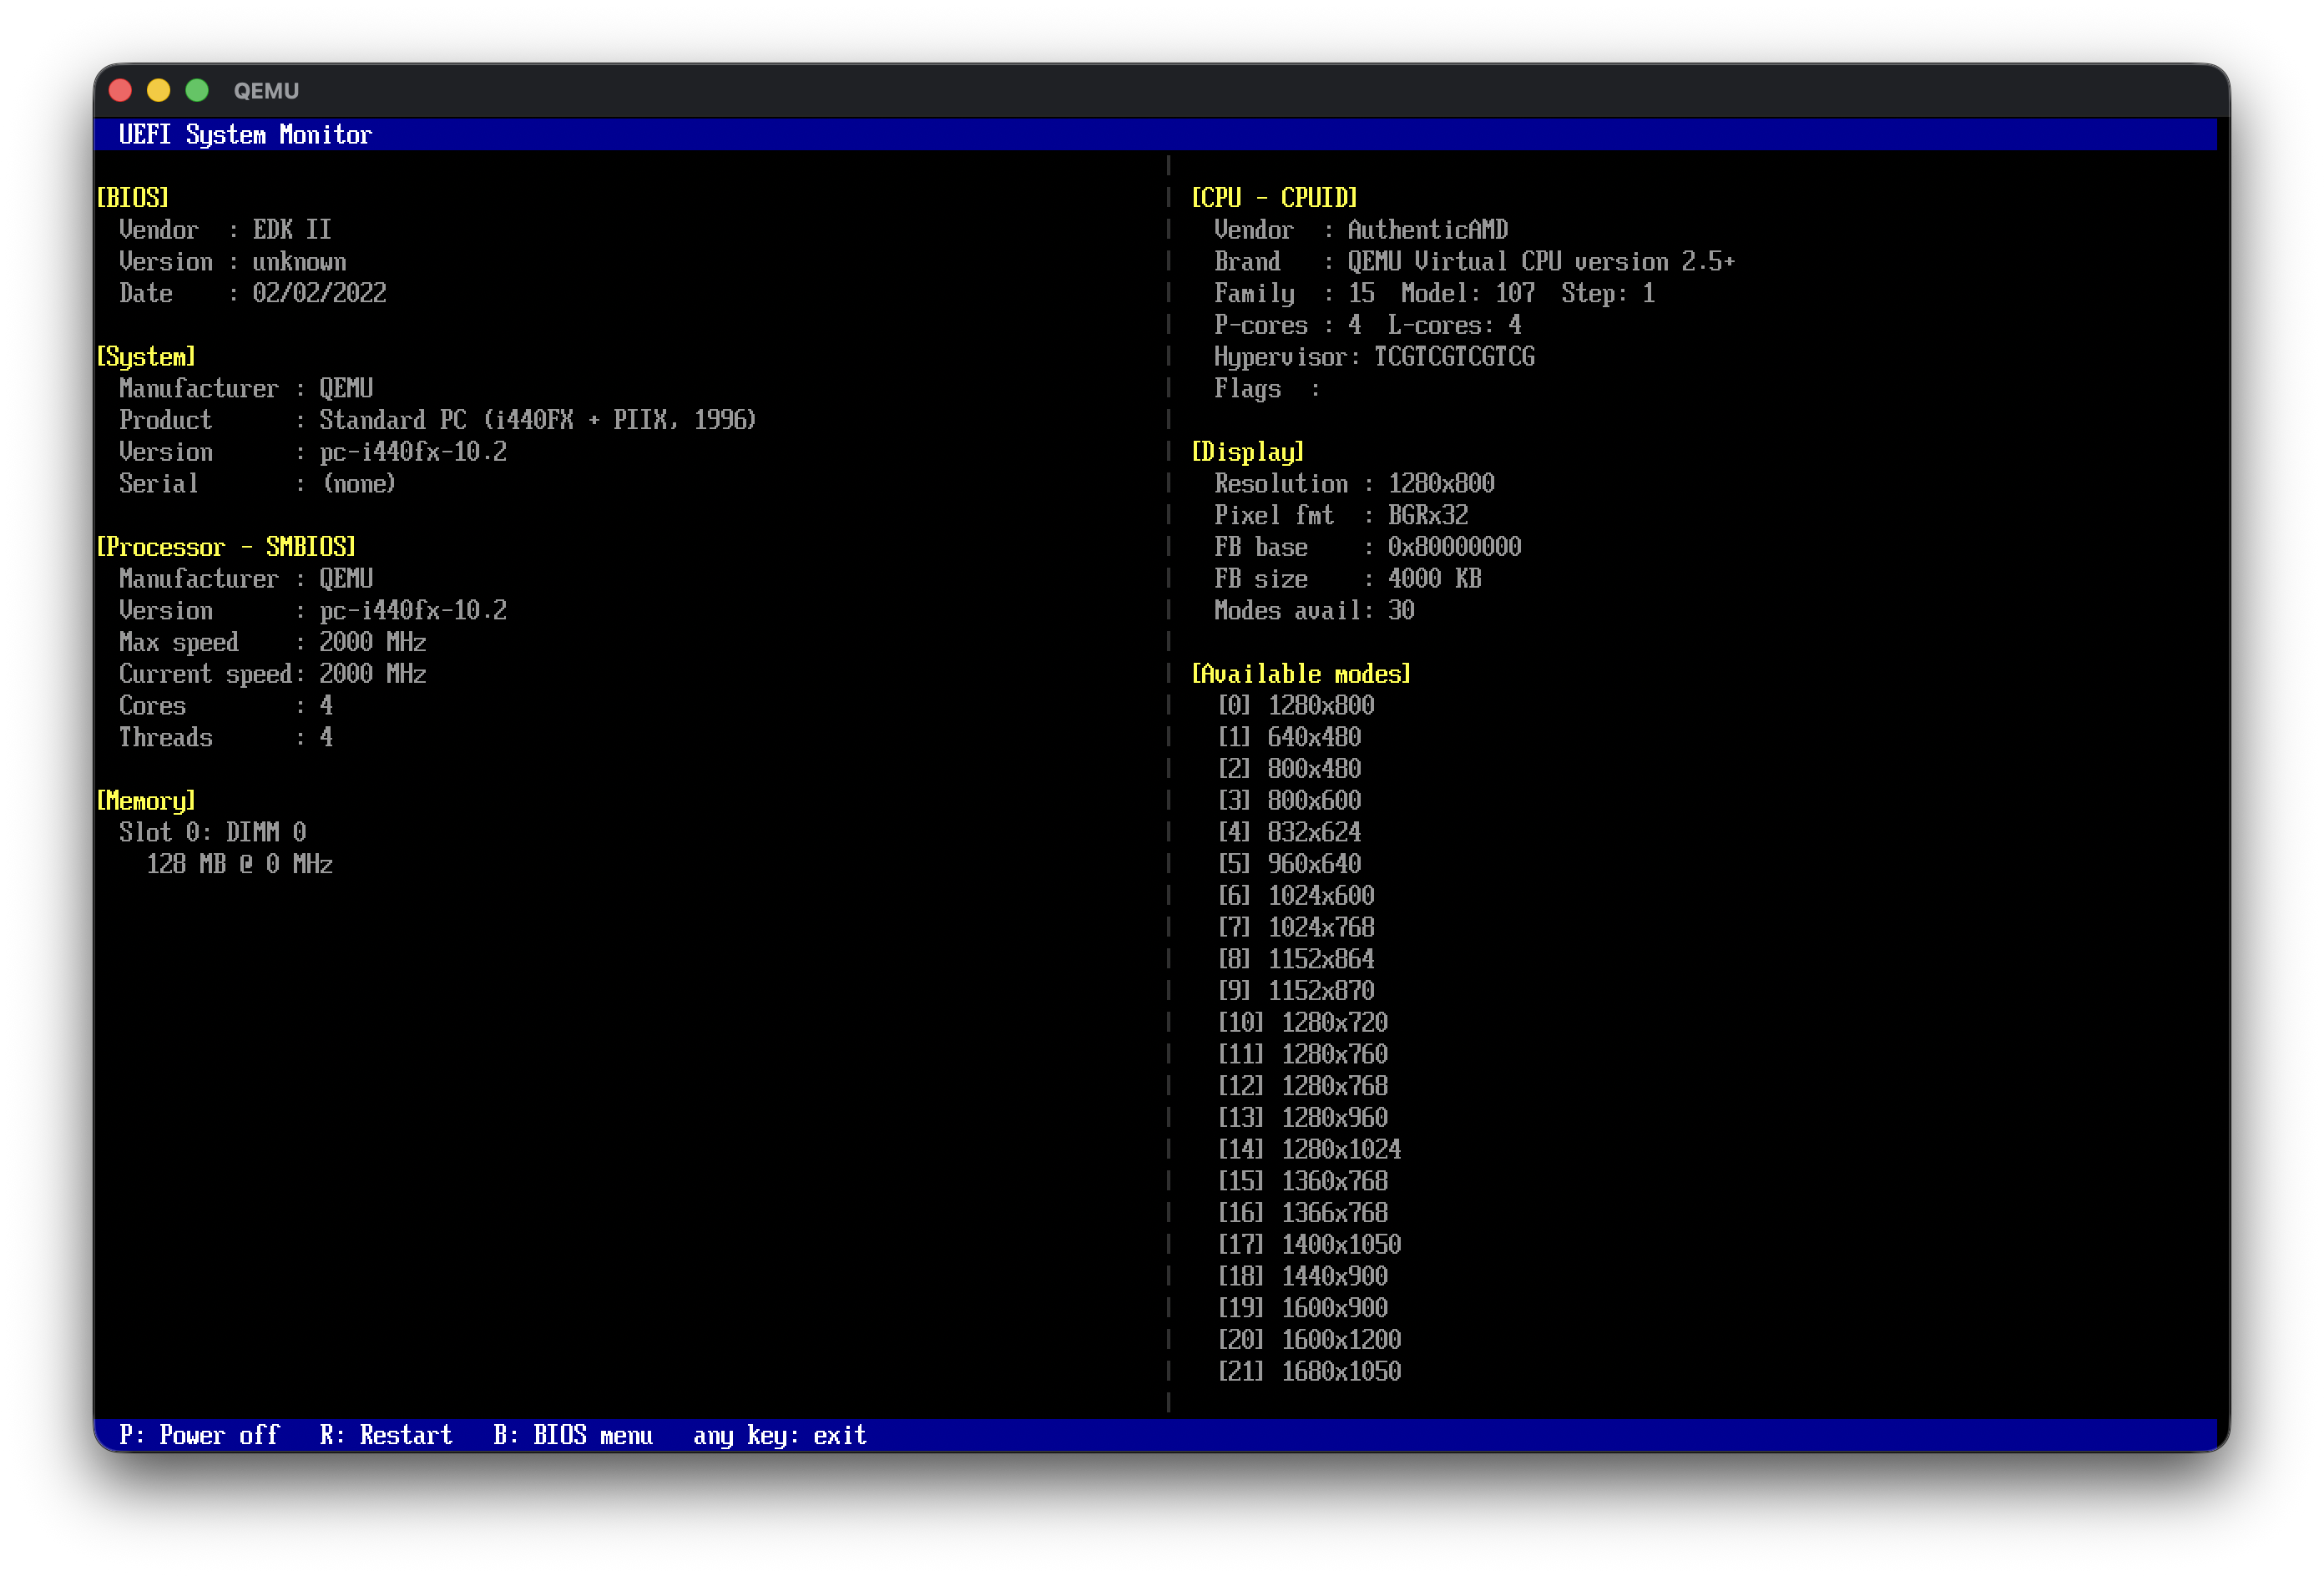Click Hypervisor TCGTCGTCGTCG value
2324x1576 pixels.
click(1454, 356)
